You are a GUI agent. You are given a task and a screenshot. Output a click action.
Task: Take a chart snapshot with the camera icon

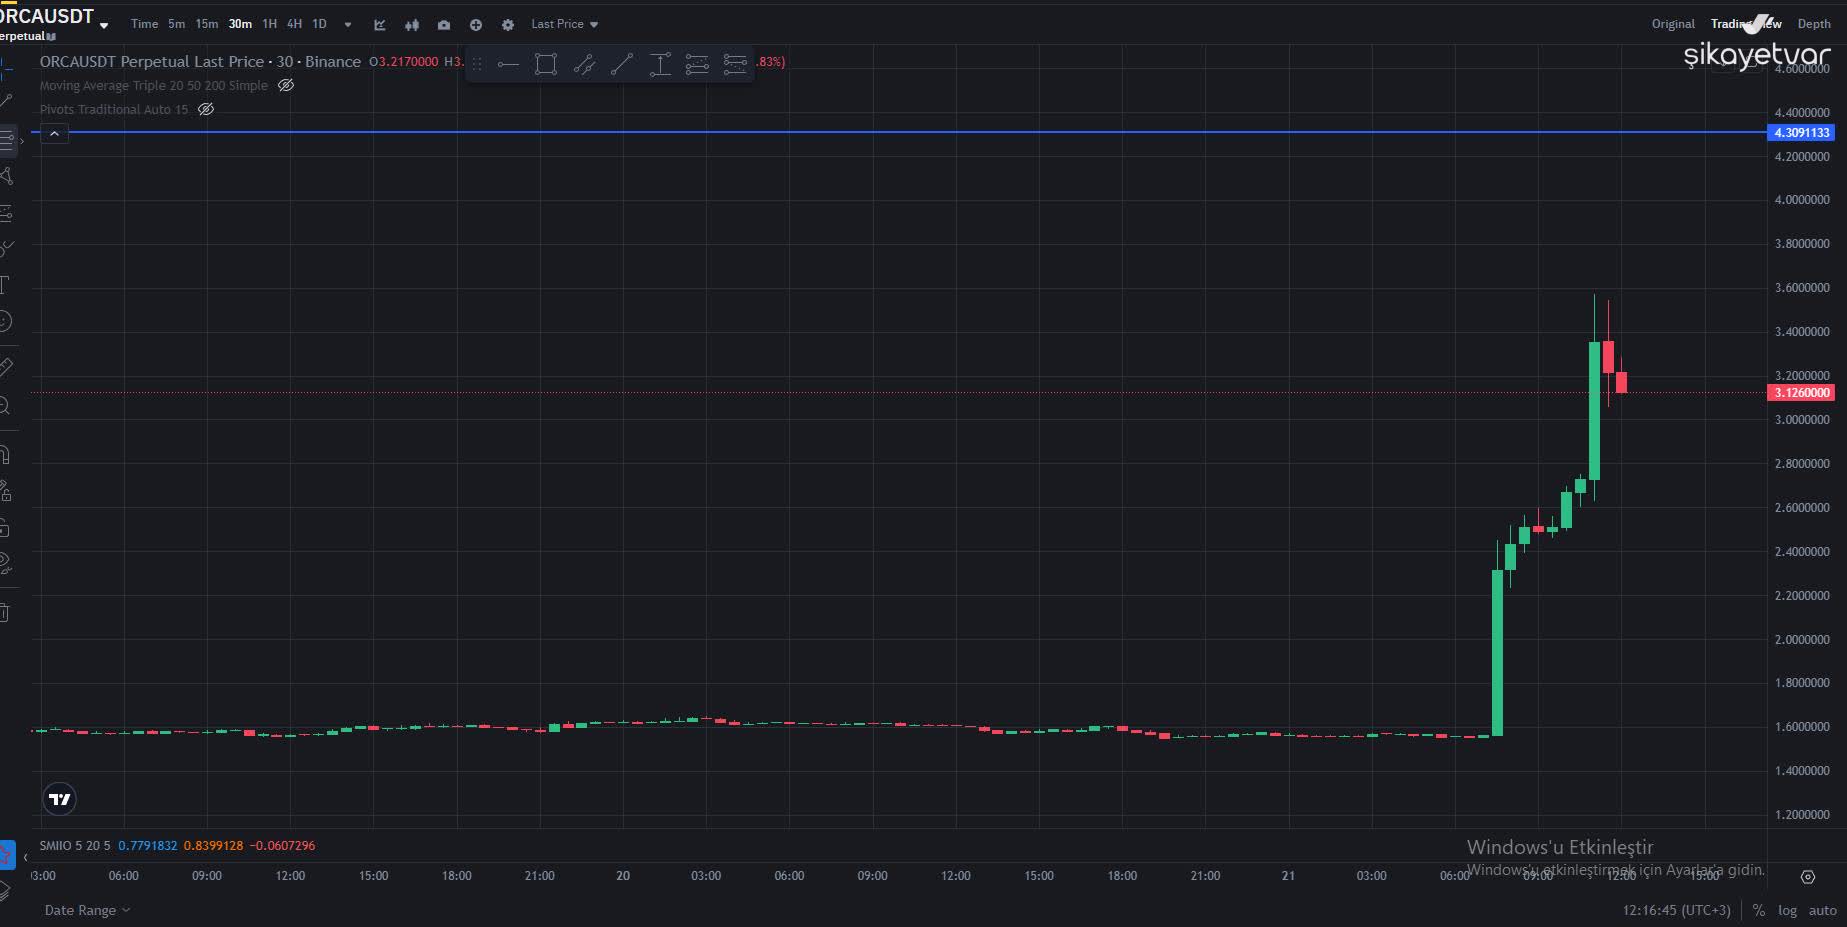coord(443,24)
